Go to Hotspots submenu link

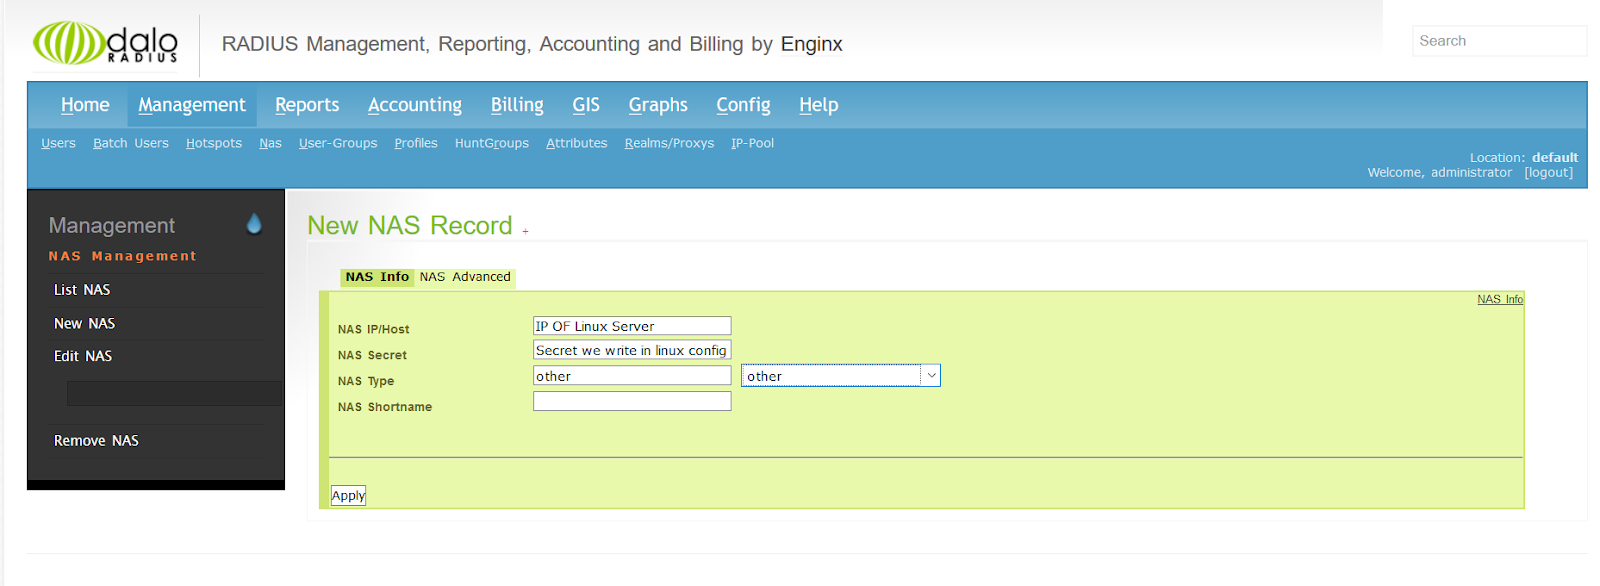(214, 143)
